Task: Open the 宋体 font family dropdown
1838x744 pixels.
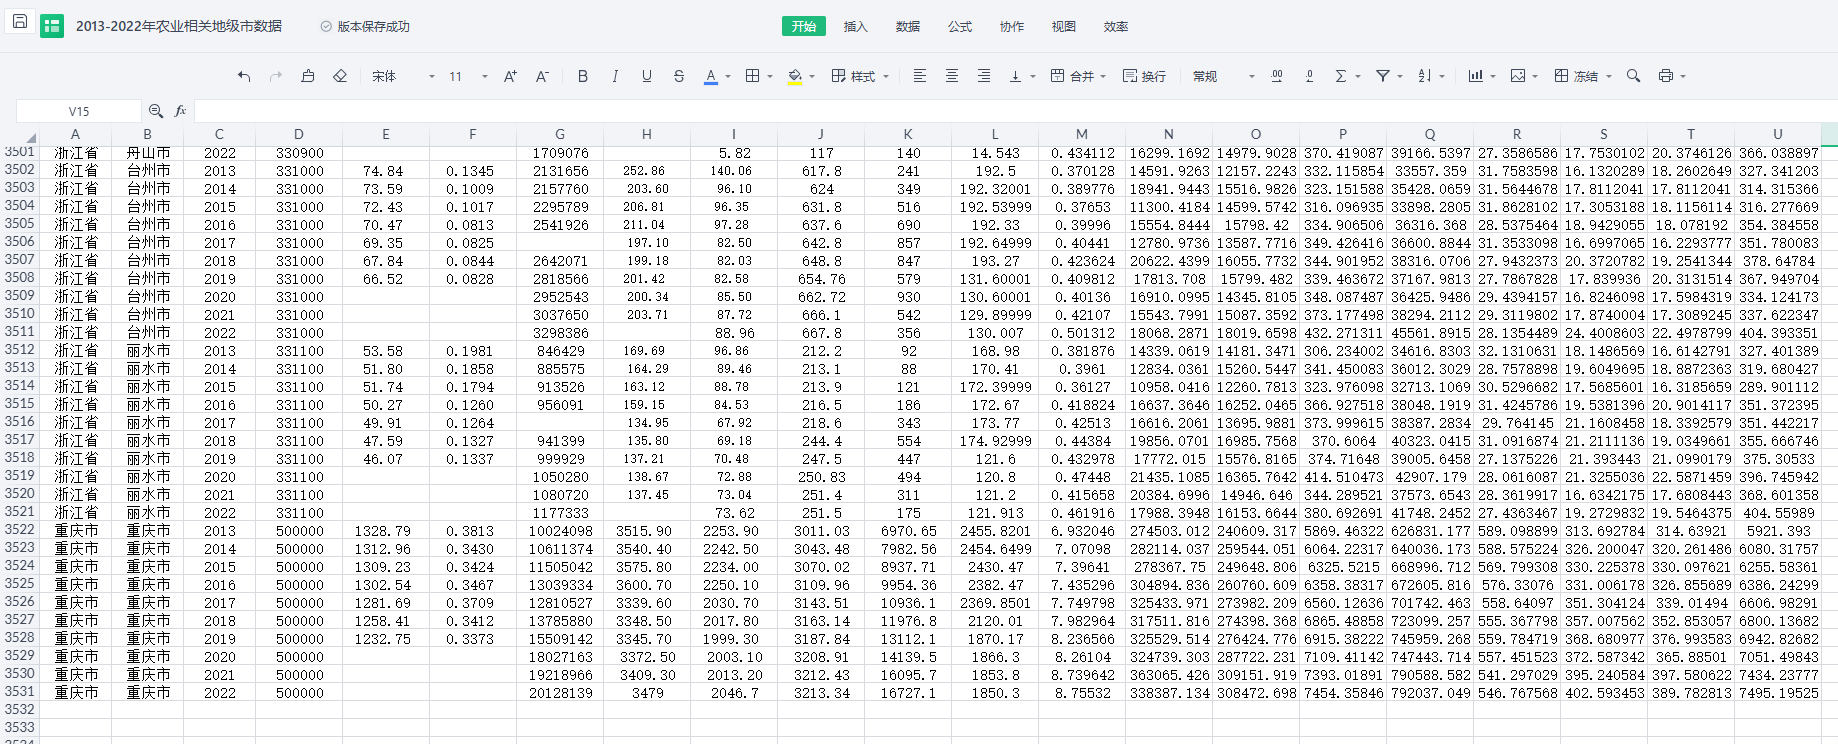Action: pyautogui.click(x=403, y=76)
